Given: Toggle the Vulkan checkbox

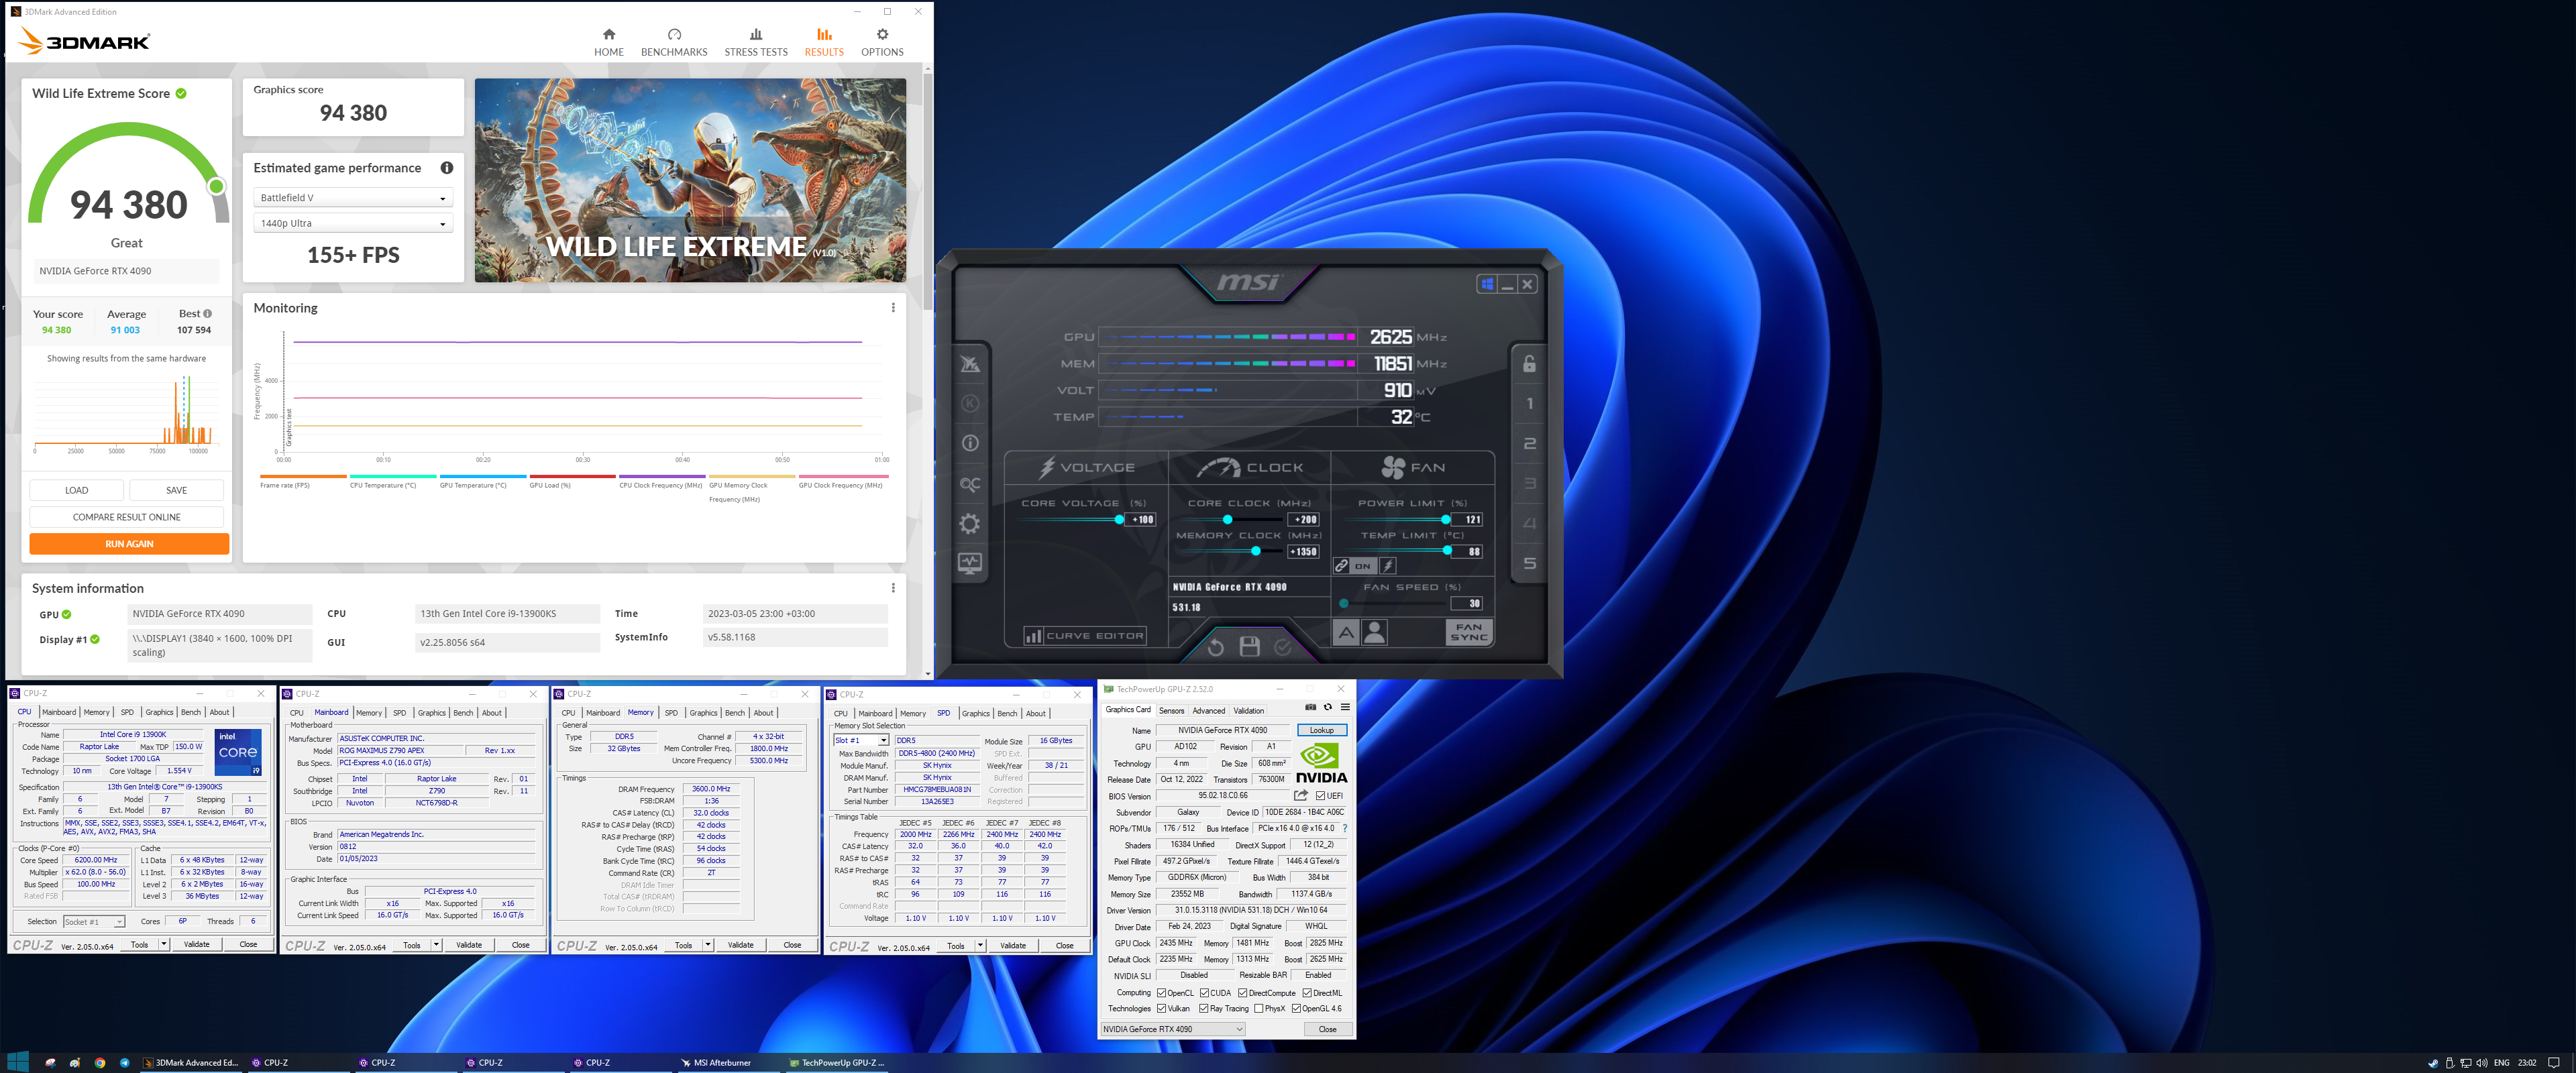Looking at the screenshot, I should coord(1161,1008).
